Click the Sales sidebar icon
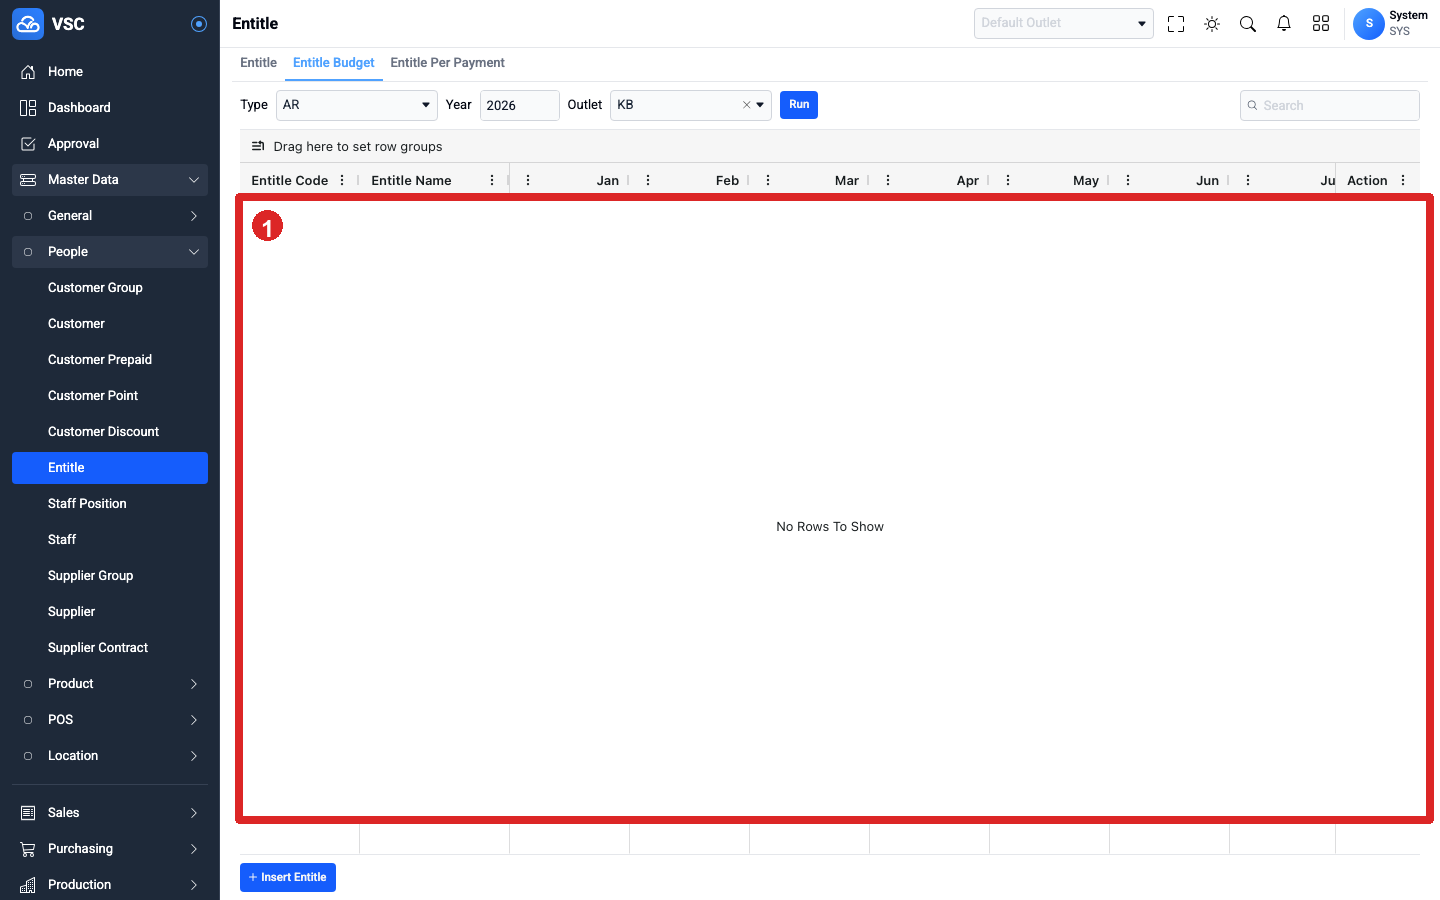This screenshot has height=900, width=1440. [28, 813]
